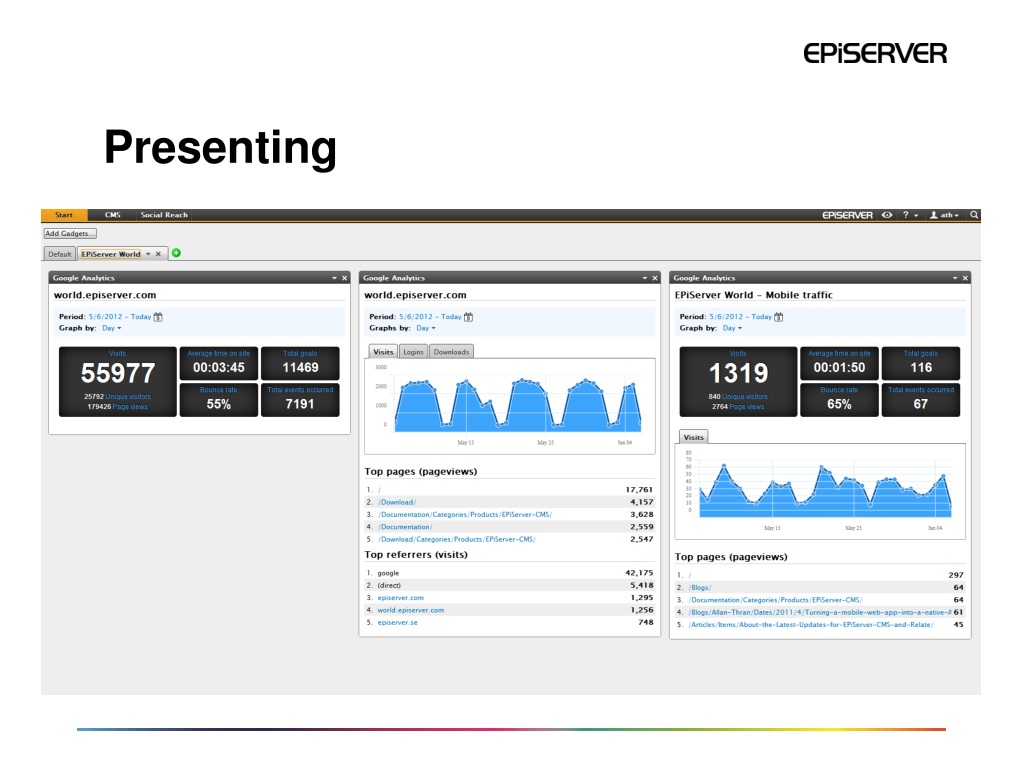Close the first Google Analytics gadget
Viewport: 1024px width, 768px height.
click(x=345, y=278)
